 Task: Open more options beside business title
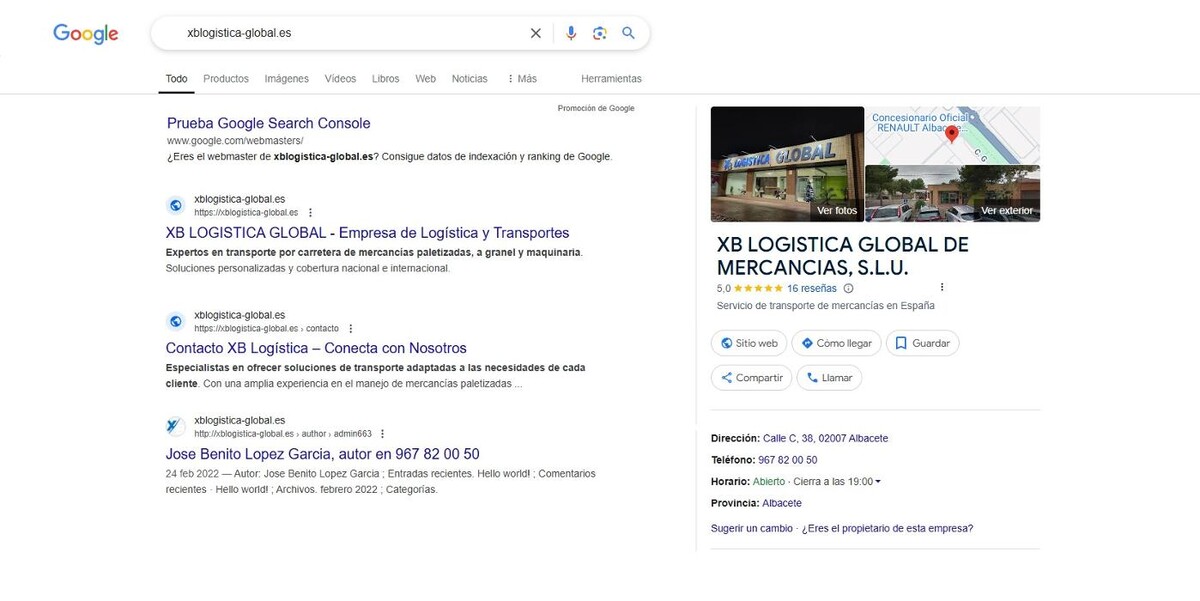942,288
